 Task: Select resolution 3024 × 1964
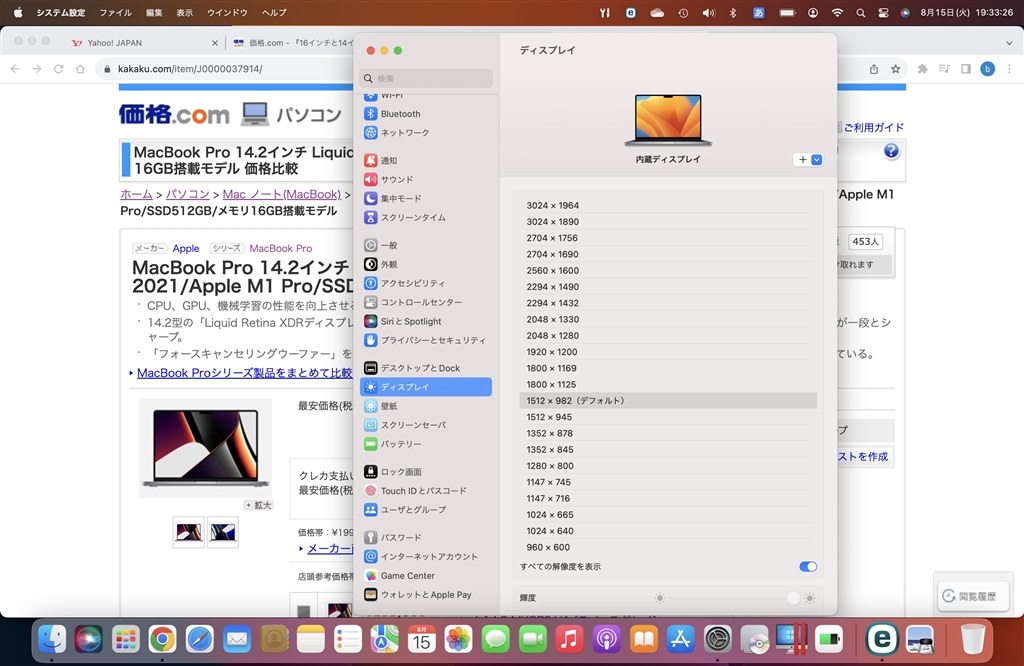coord(668,205)
